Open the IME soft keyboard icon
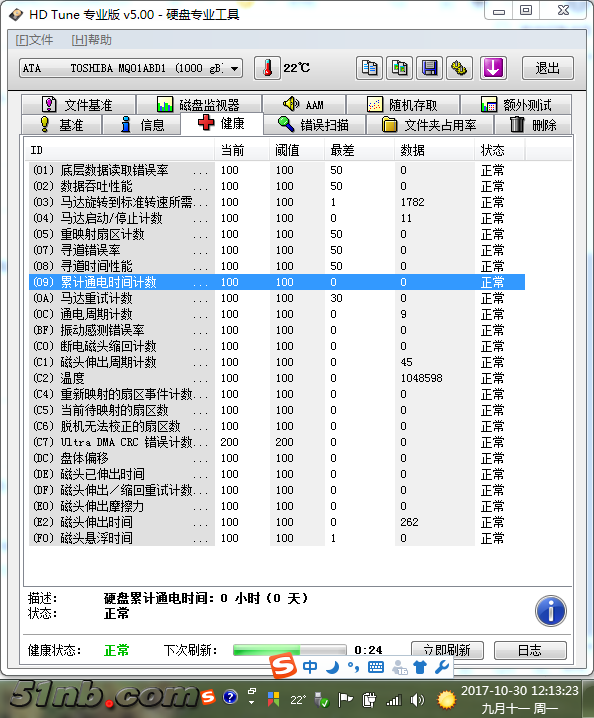The image size is (594, 718). [x=376, y=667]
